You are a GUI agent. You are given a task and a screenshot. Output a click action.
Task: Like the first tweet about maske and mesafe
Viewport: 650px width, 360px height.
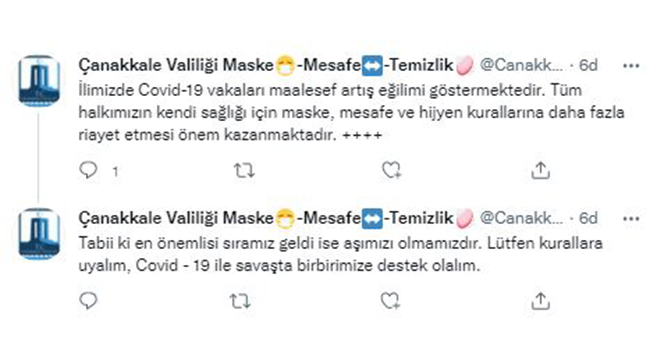391,170
